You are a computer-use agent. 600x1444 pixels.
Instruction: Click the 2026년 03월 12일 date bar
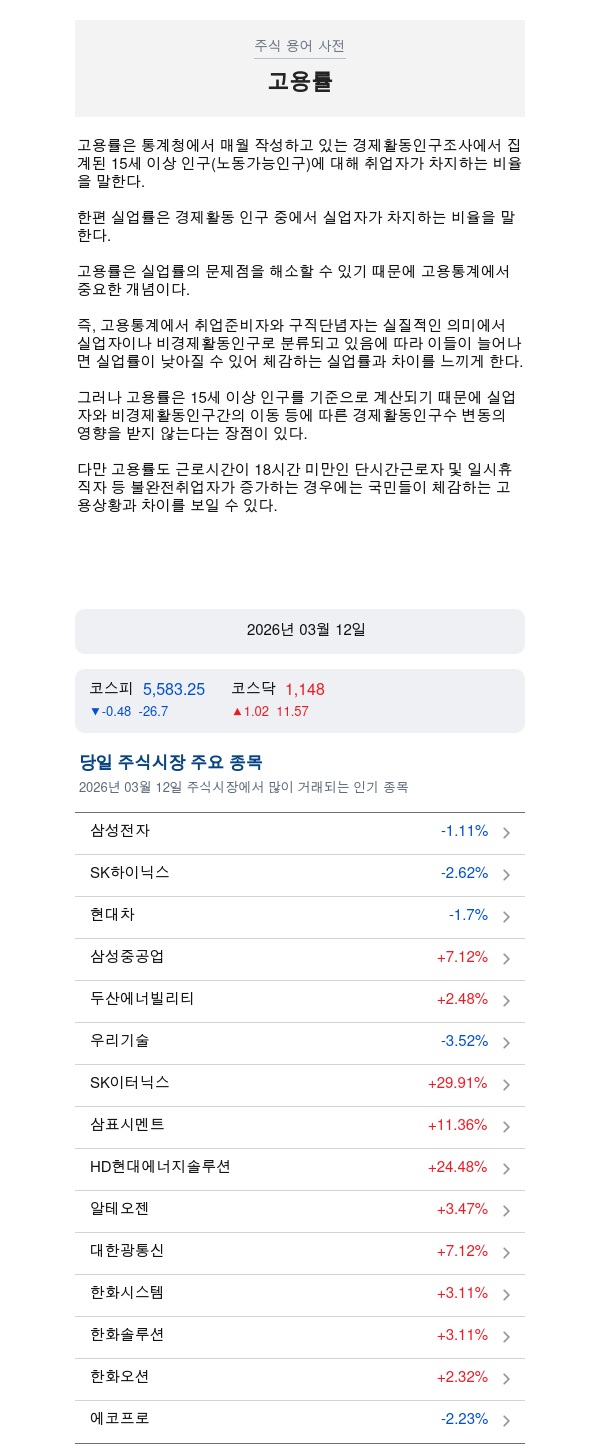(300, 630)
